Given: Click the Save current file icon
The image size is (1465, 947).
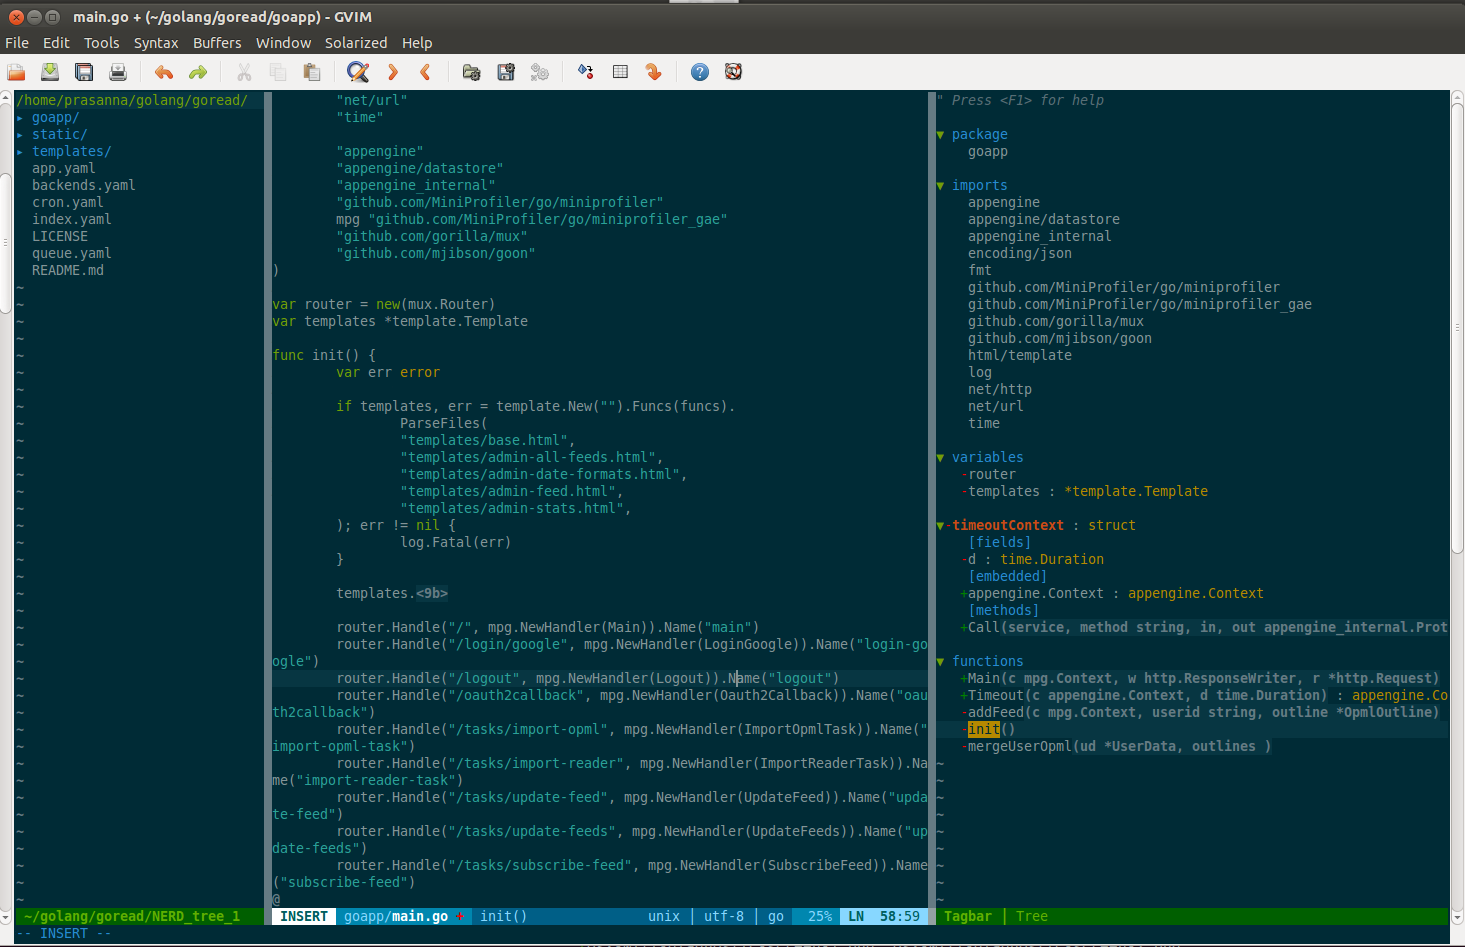Looking at the screenshot, I should 50,72.
